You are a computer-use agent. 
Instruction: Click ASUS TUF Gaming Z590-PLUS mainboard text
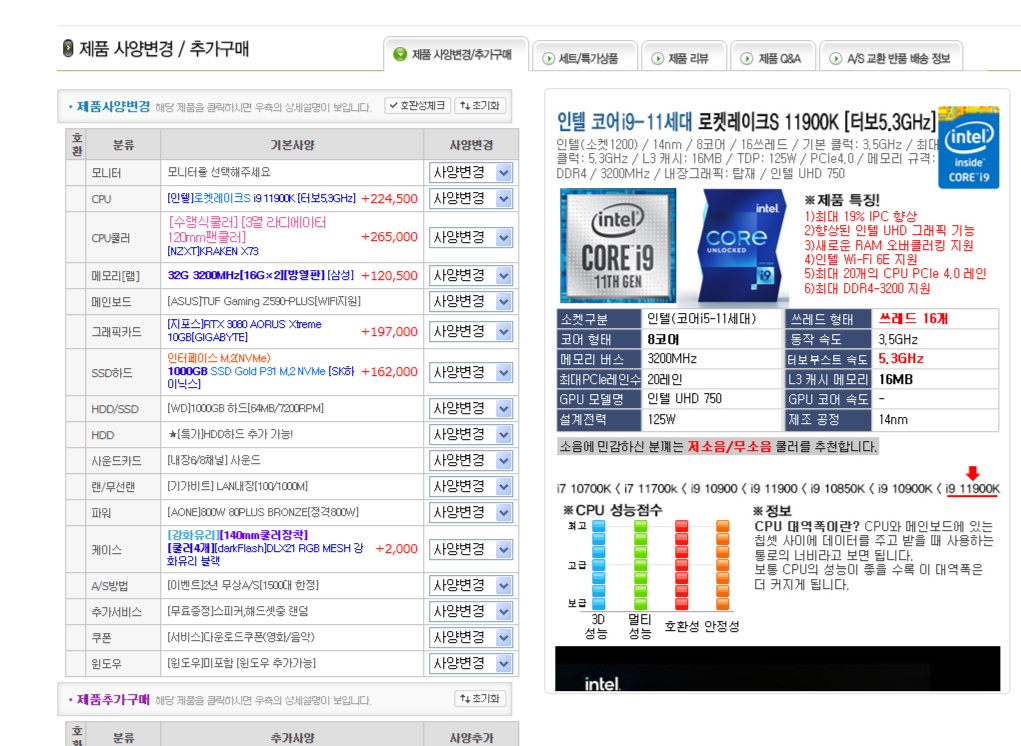click(264, 301)
